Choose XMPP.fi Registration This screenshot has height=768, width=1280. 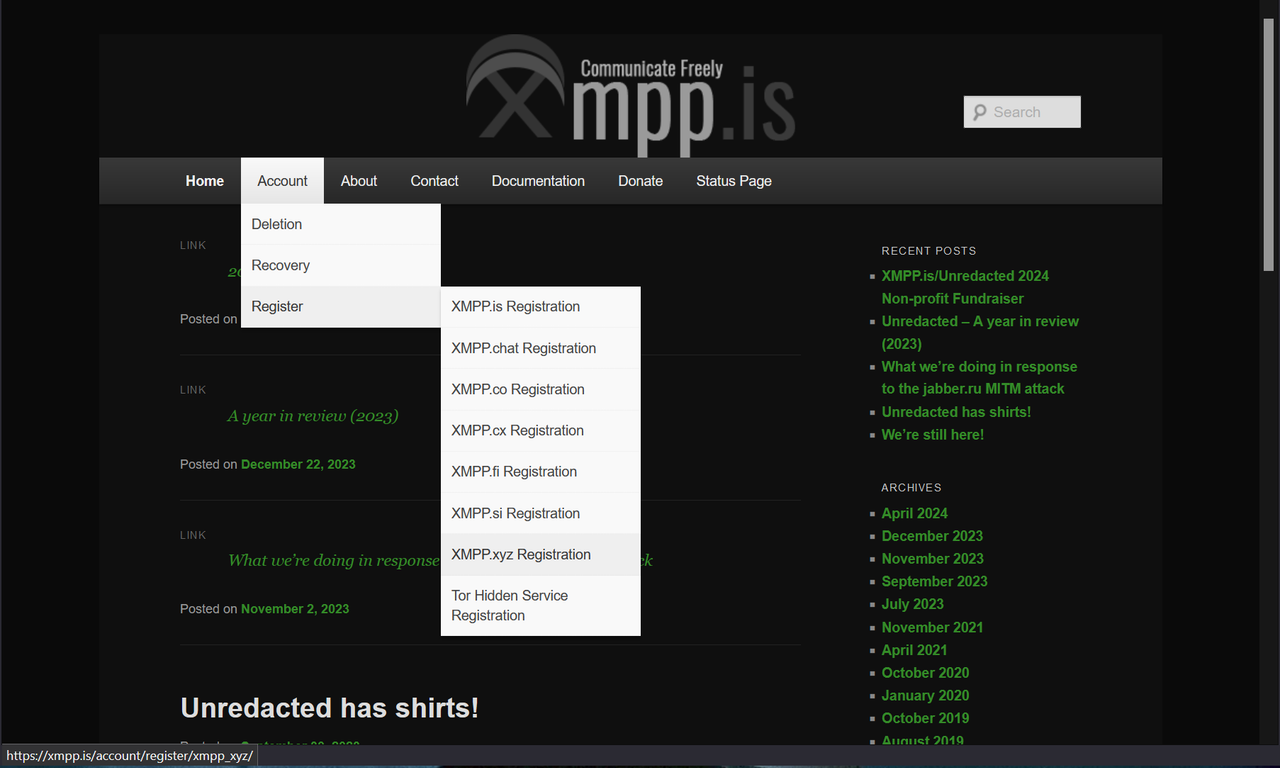coord(541,471)
